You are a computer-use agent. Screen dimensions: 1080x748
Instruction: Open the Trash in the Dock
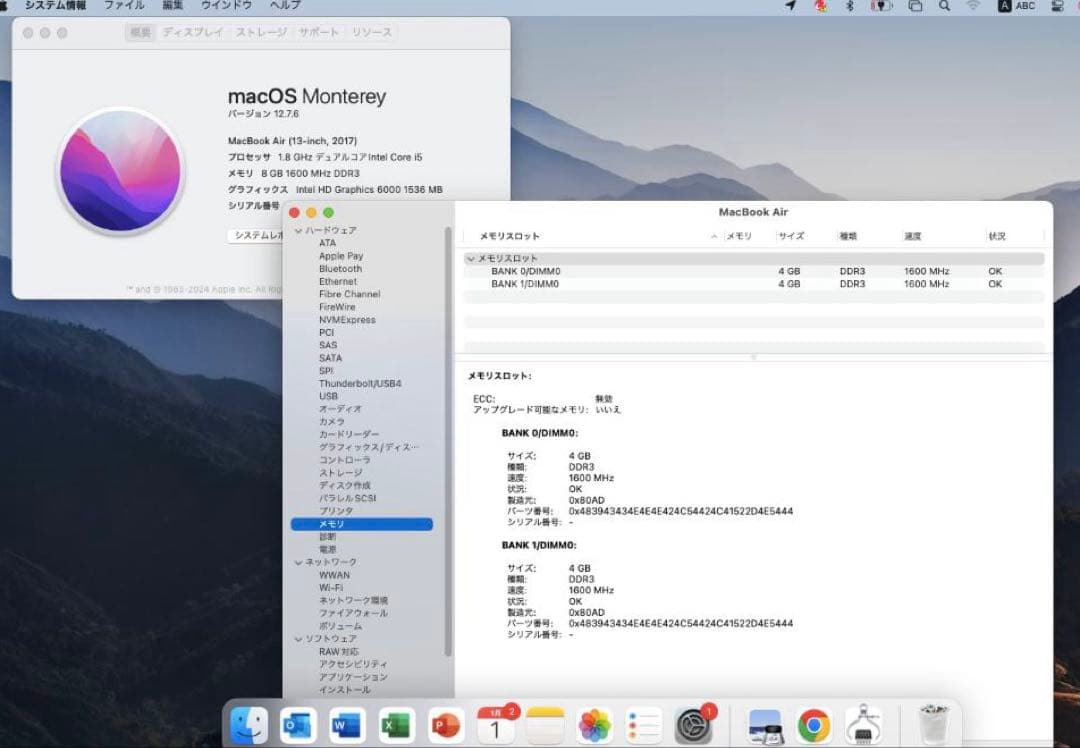tap(934, 725)
